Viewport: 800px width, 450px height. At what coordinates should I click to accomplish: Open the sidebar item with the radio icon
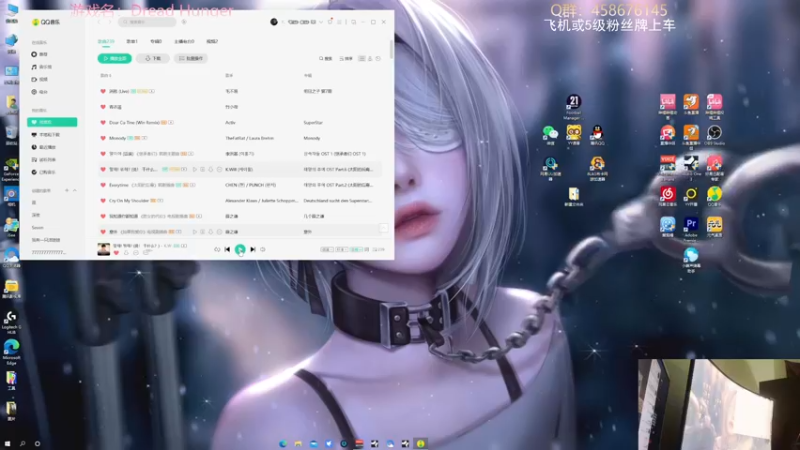[40, 92]
